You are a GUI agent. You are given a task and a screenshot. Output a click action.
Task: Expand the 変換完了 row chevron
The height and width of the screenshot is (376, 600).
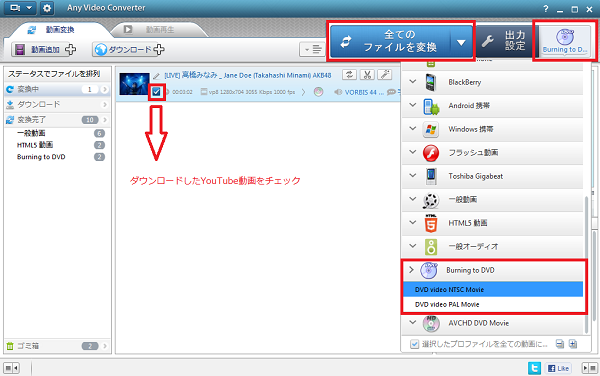pyautogui.click(x=104, y=120)
